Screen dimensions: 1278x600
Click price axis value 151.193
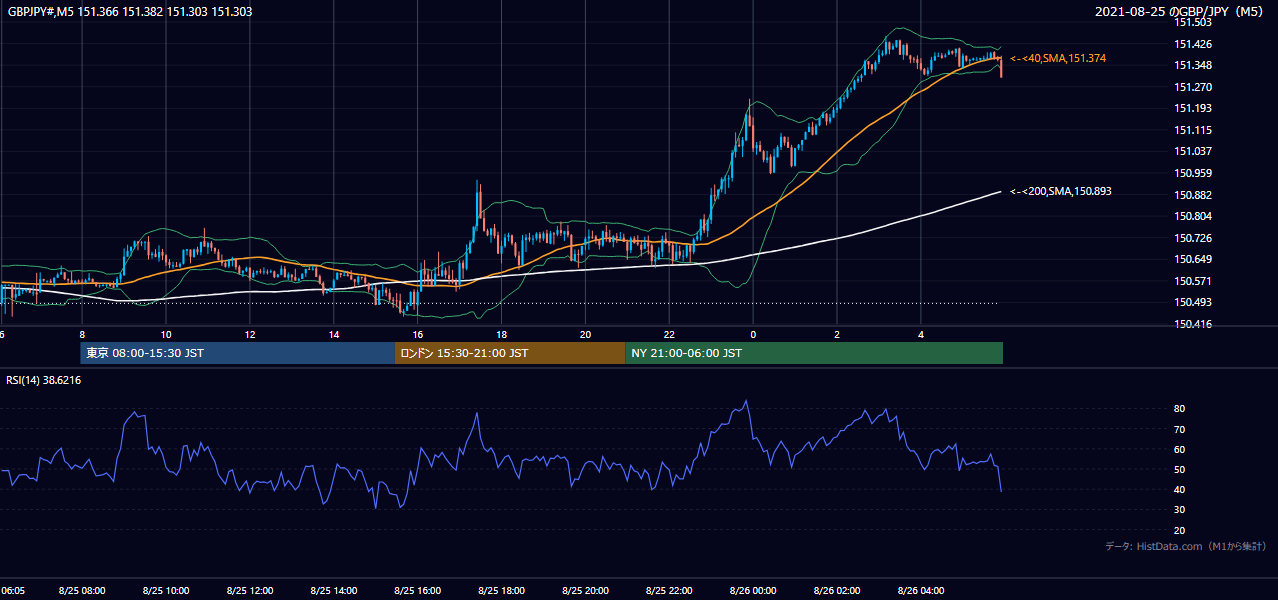click(1193, 109)
